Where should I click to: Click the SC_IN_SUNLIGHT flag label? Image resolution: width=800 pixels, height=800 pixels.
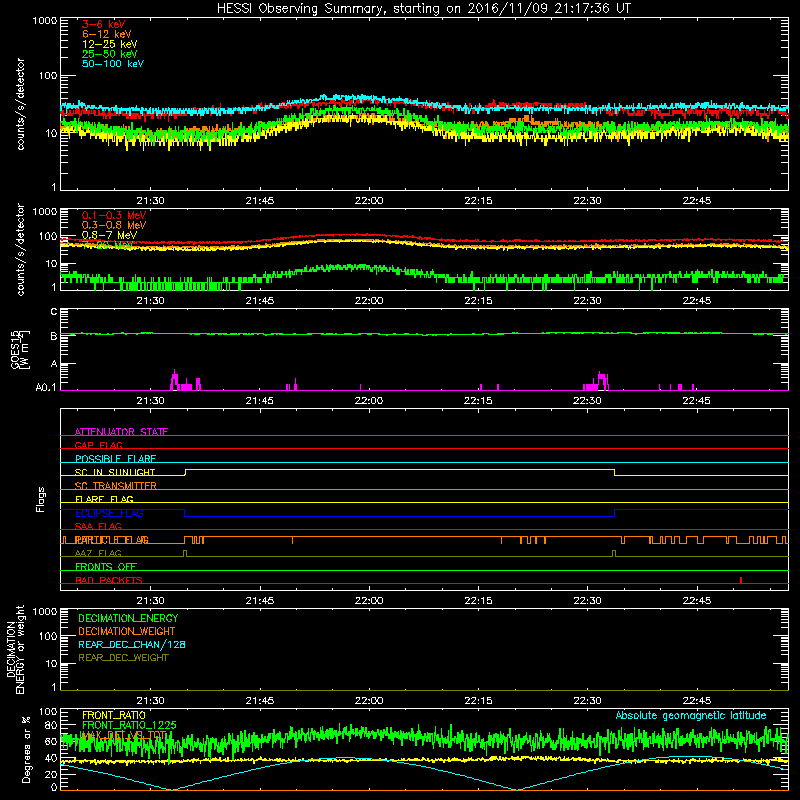(x=115, y=472)
